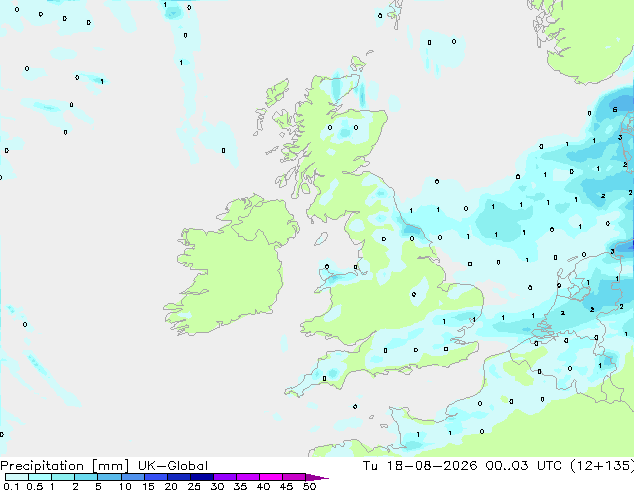This screenshot has width=634, height=490.
Task: Click the 0.5–1 mm legend color box
Action: tap(40, 477)
